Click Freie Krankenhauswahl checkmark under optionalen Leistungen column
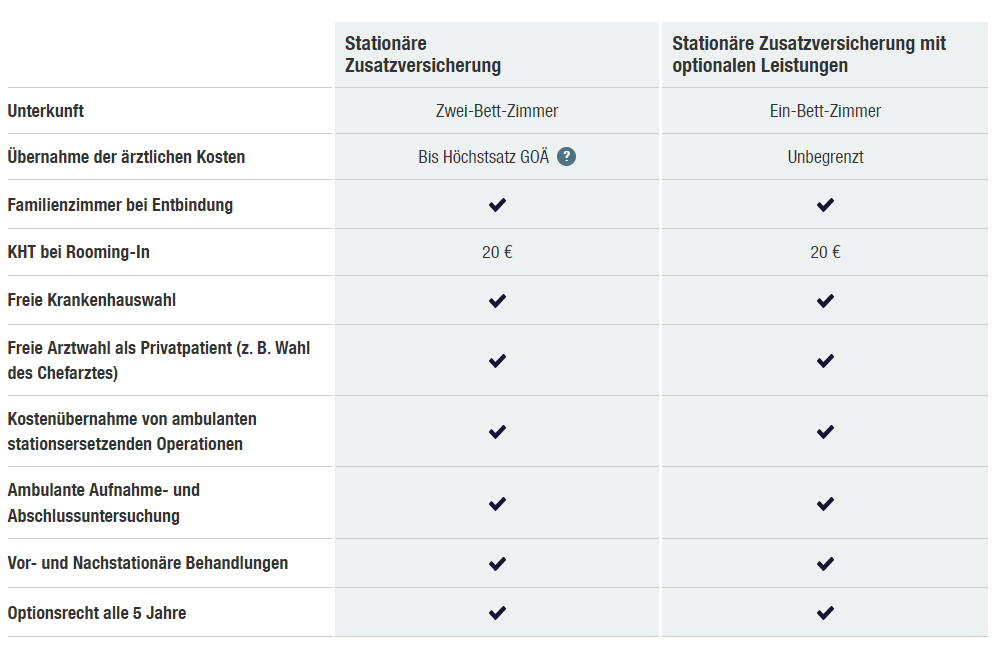The height and width of the screenshot is (647, 1003). click(825, 300)
